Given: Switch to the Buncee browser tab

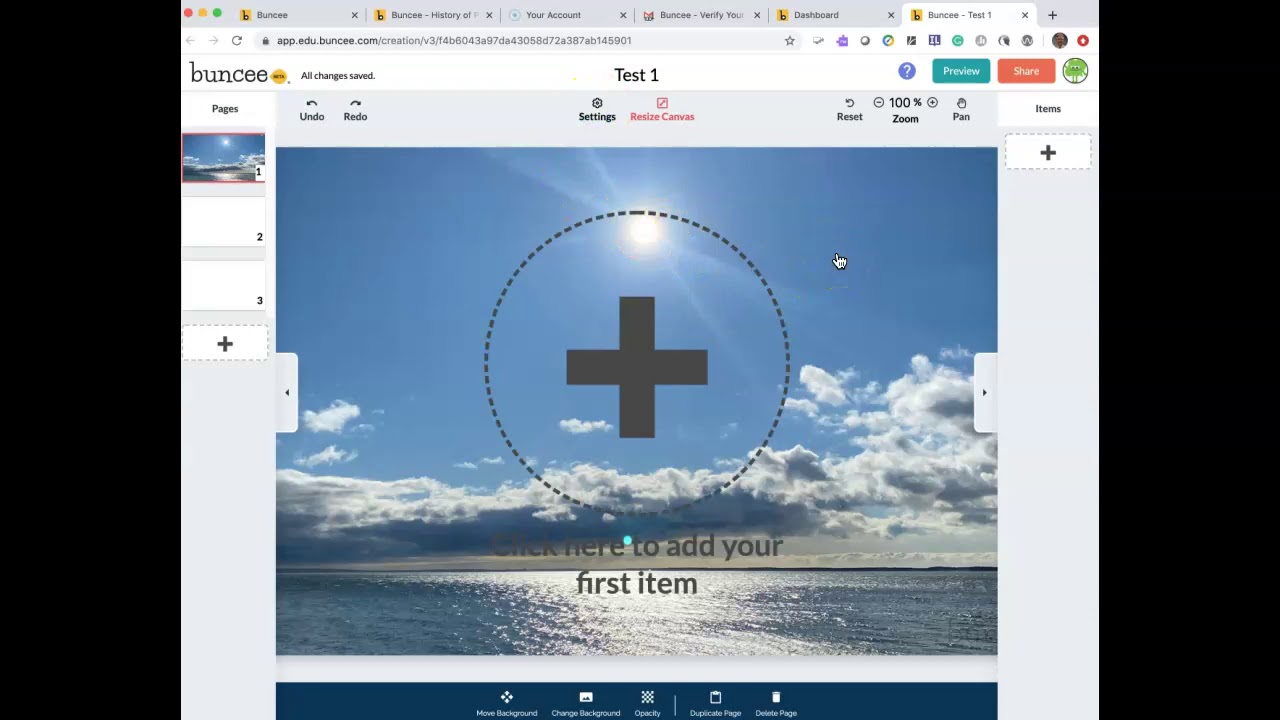Looking at the screenshot, I should [297, 15].
